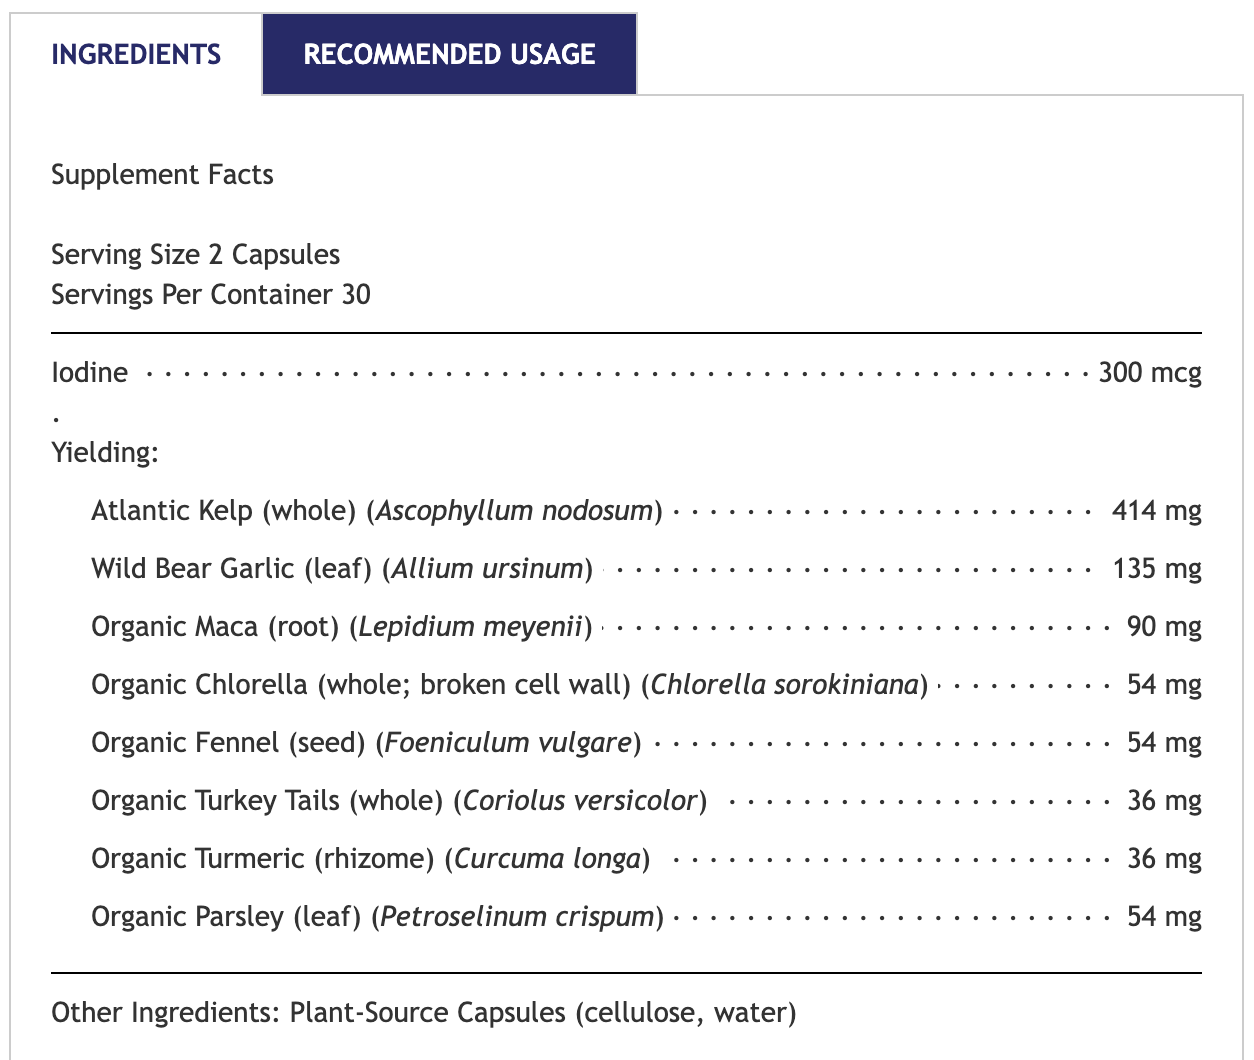The height and width of the screenshot is (1060, 1254).
Task: Click the 414 mg kelp amount
Action: pos(1156,511)
